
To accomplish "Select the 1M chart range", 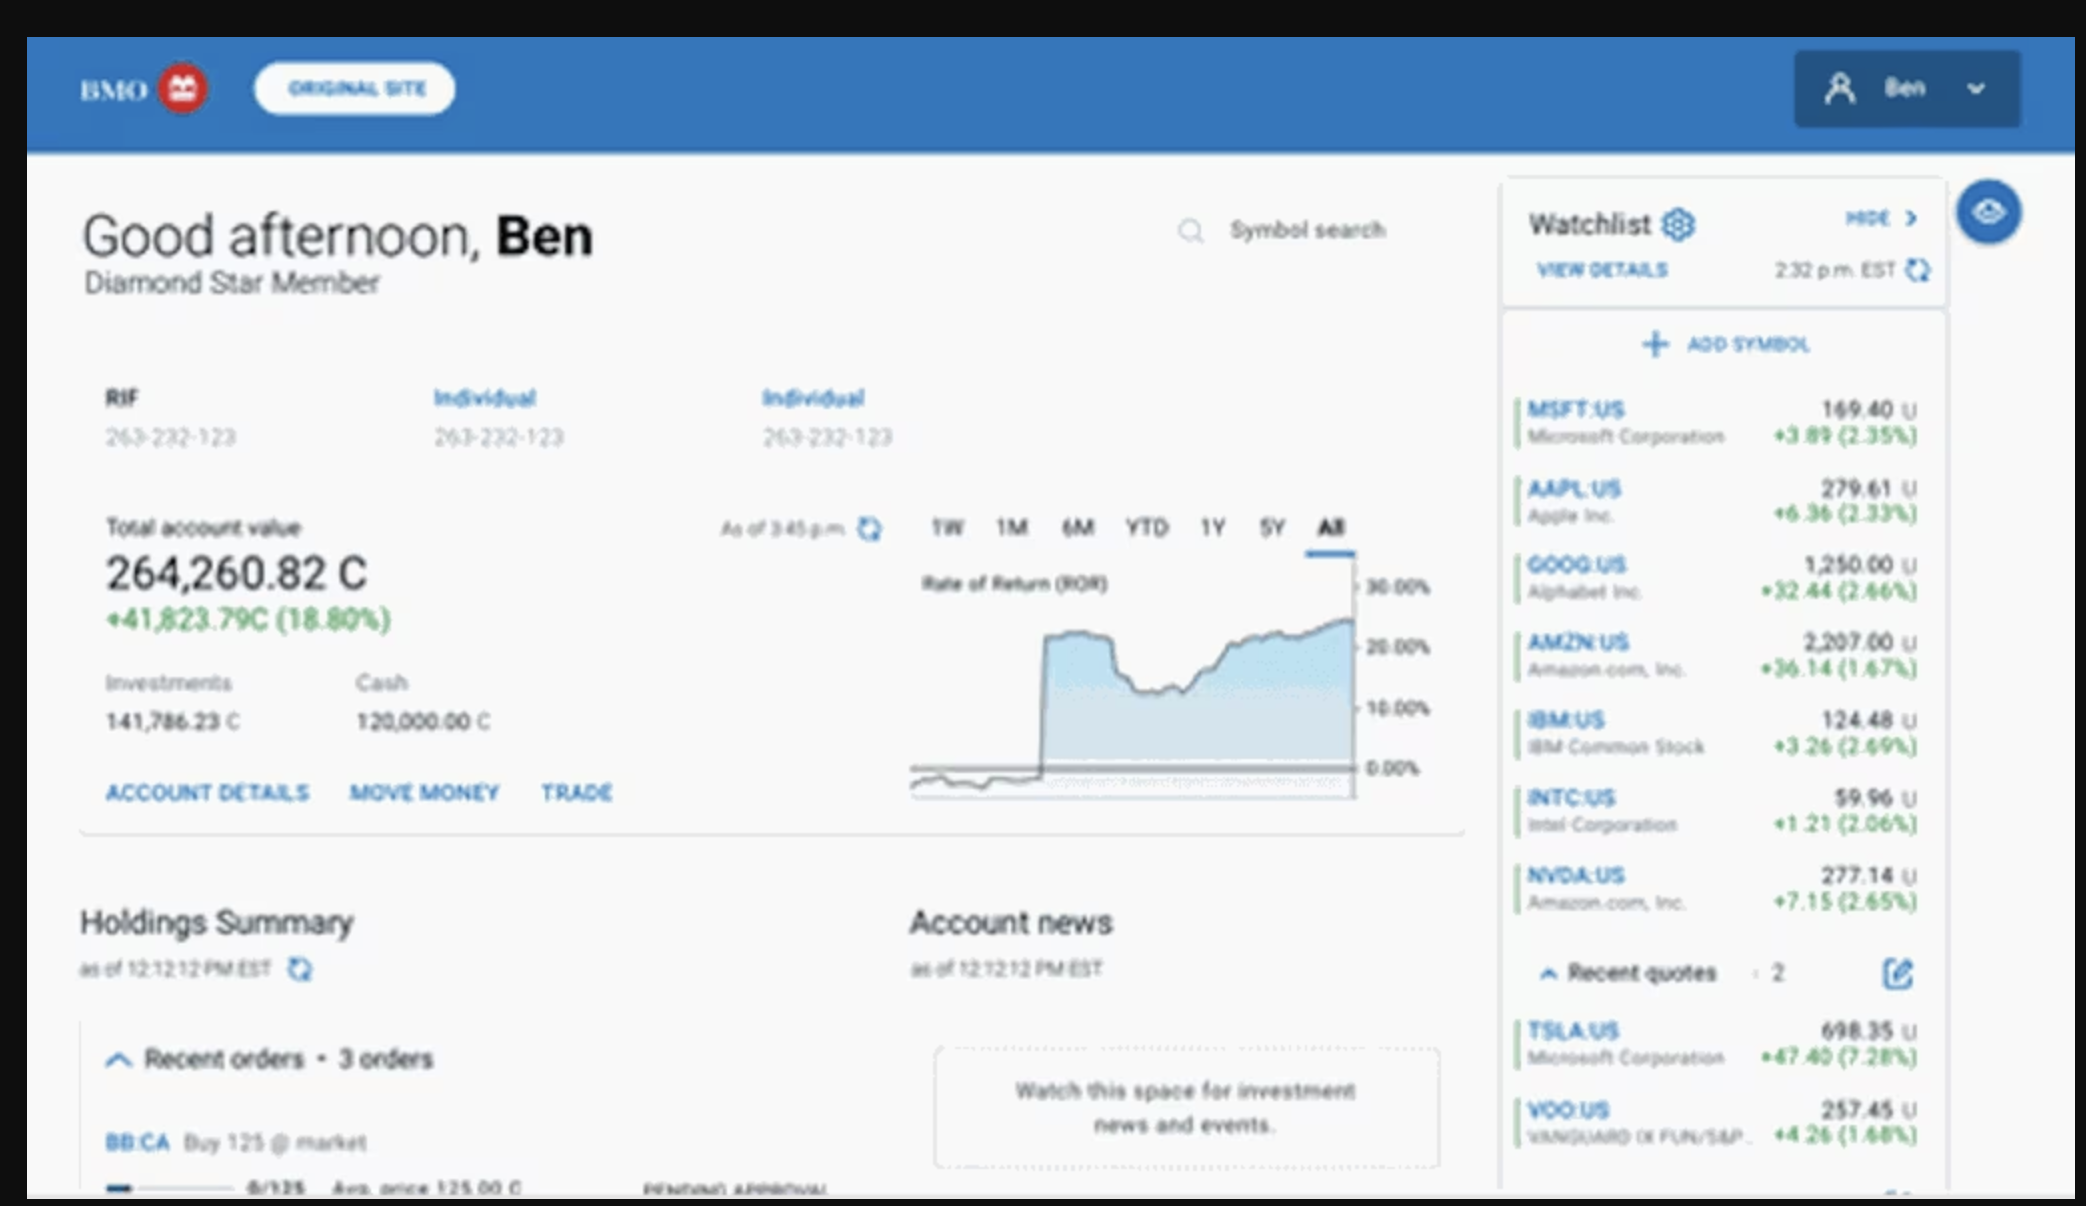I will (x=1012, y=527).
